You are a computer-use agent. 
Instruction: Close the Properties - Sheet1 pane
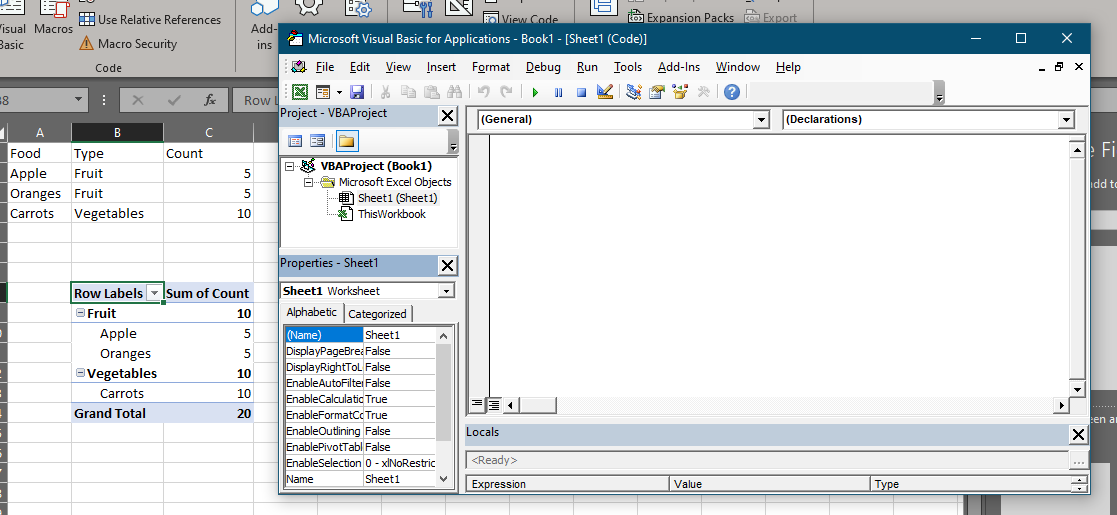click(447, 266)
